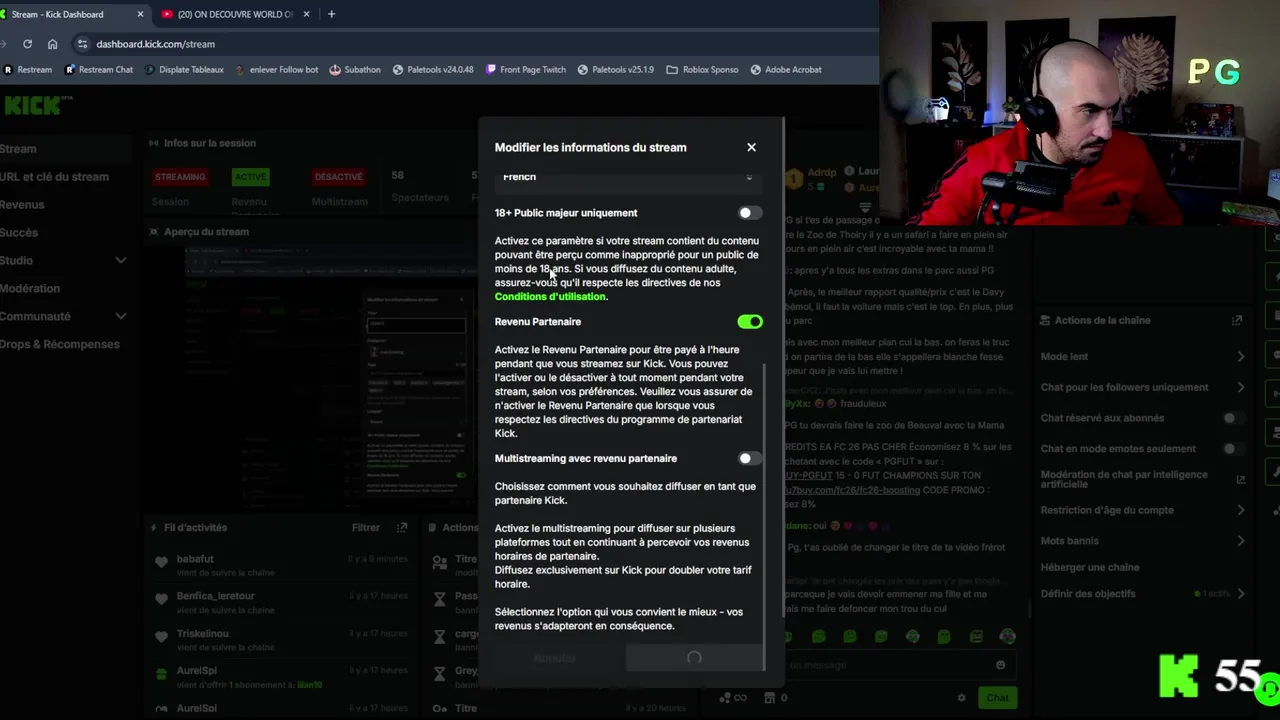
Task: Open Mode lent settings
Action: point(1143,357)
